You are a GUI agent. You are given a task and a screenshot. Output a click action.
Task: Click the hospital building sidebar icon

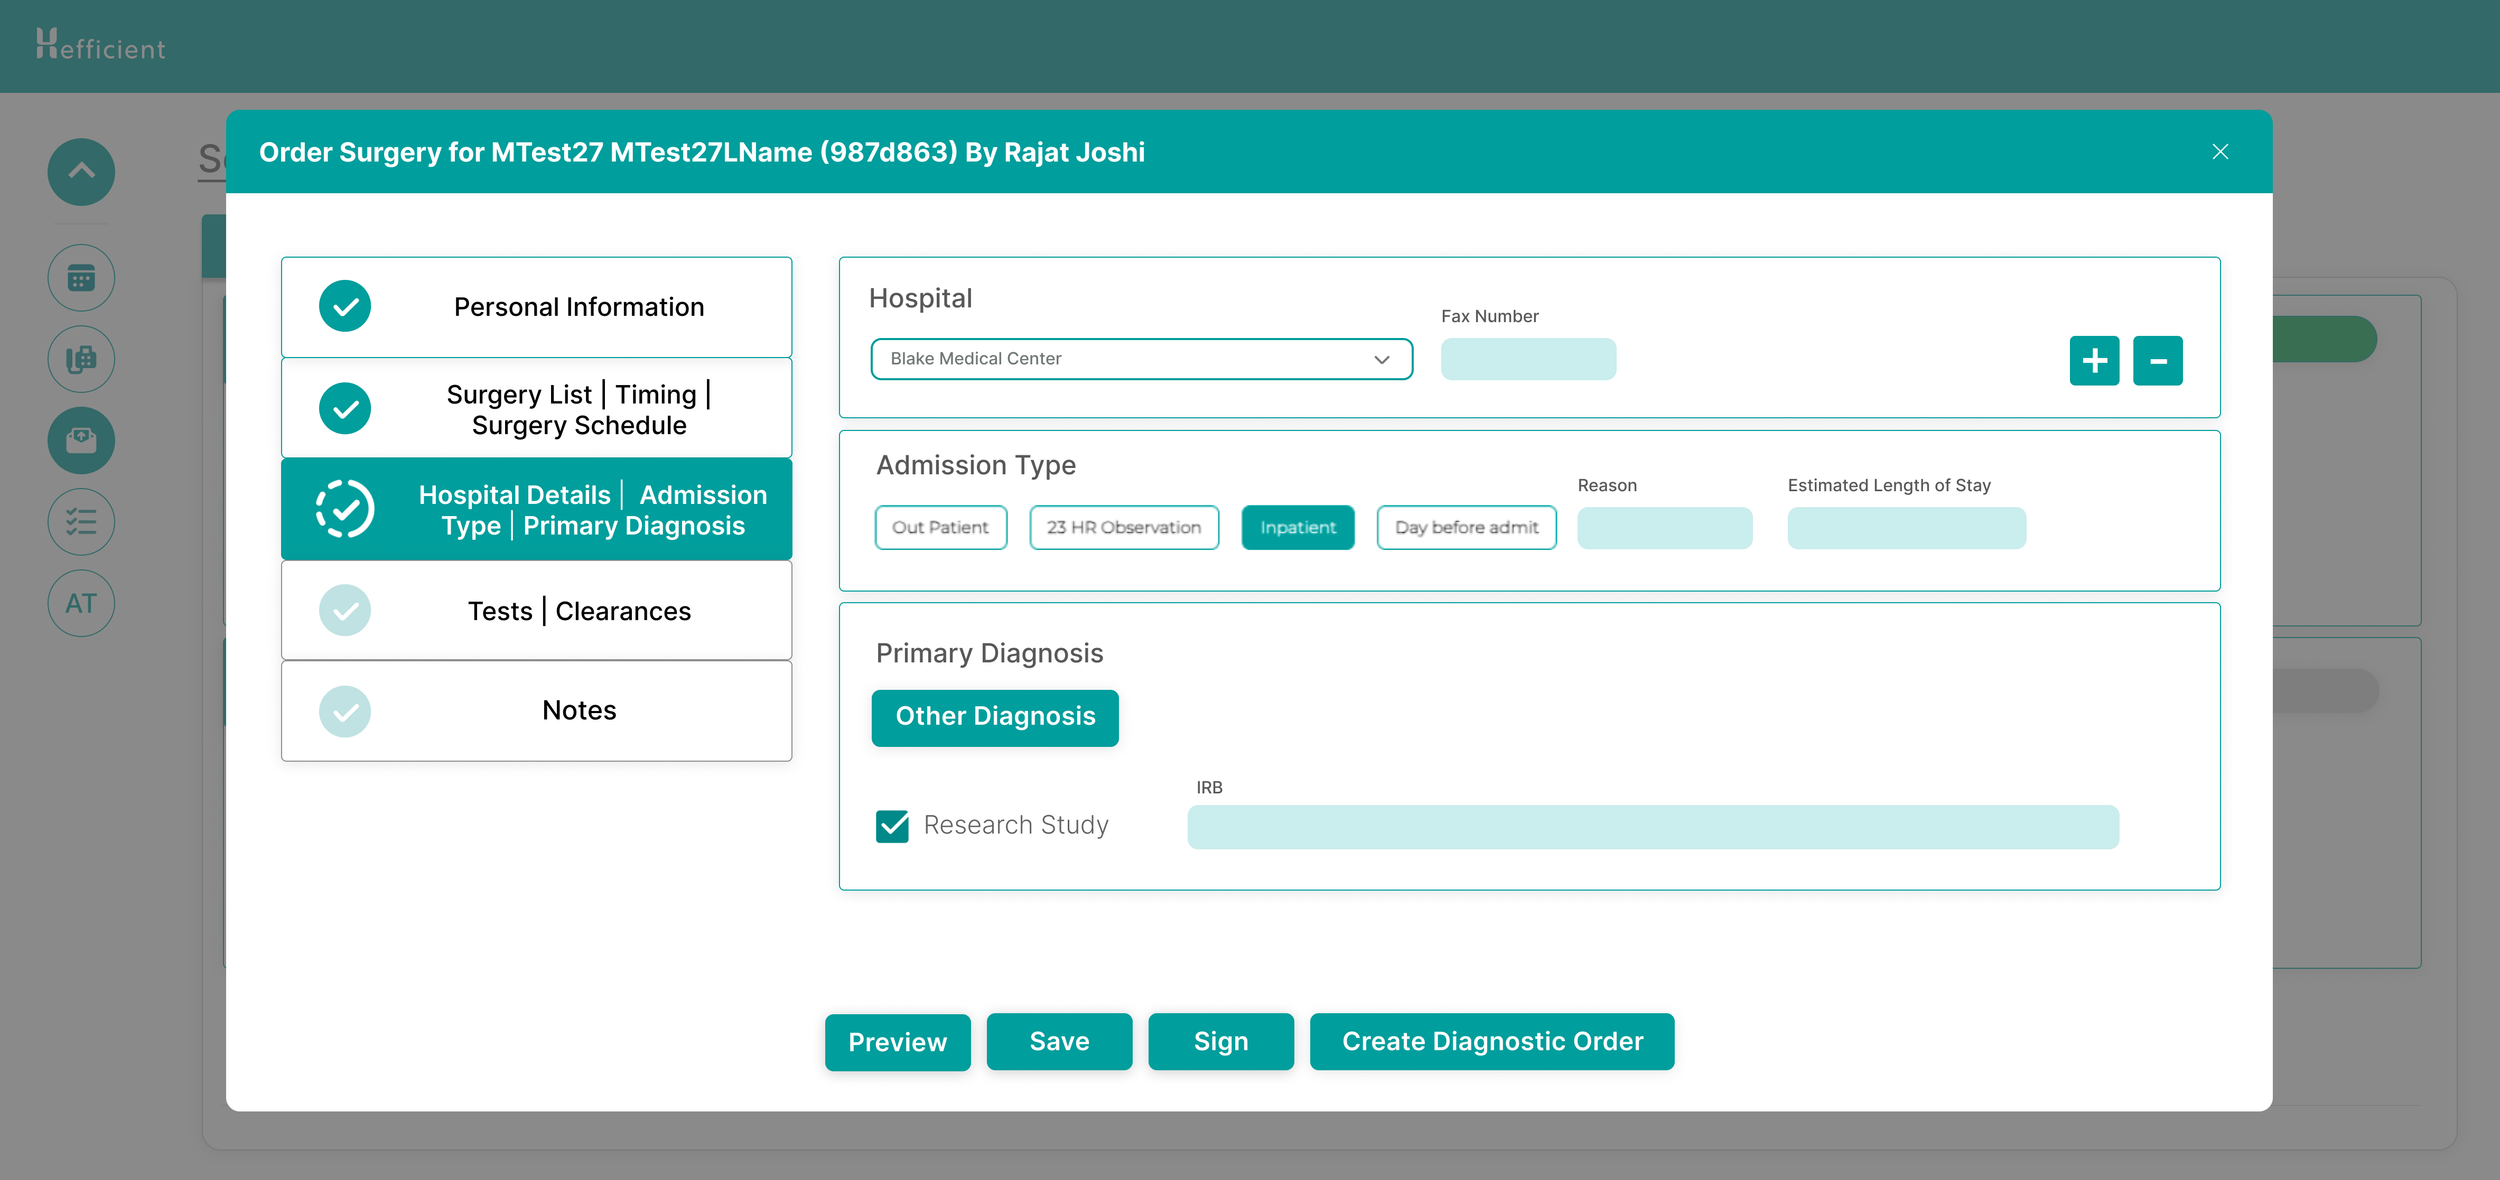coord(81,359)
